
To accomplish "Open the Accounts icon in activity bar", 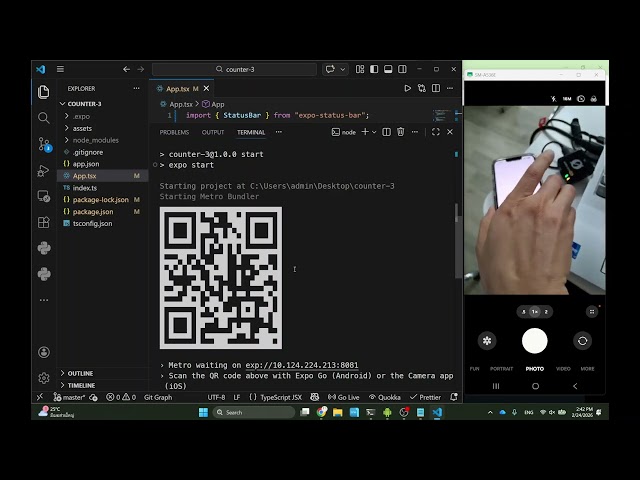I will click(x=44, y=352).
